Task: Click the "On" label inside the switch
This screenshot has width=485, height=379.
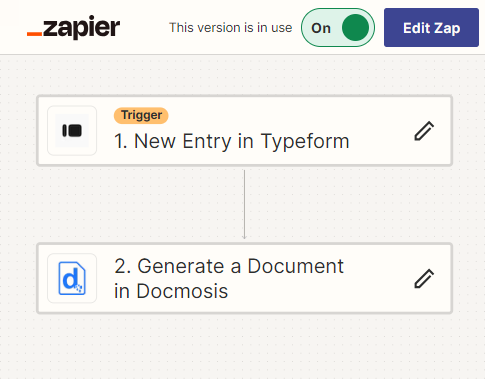Action: 321,28
